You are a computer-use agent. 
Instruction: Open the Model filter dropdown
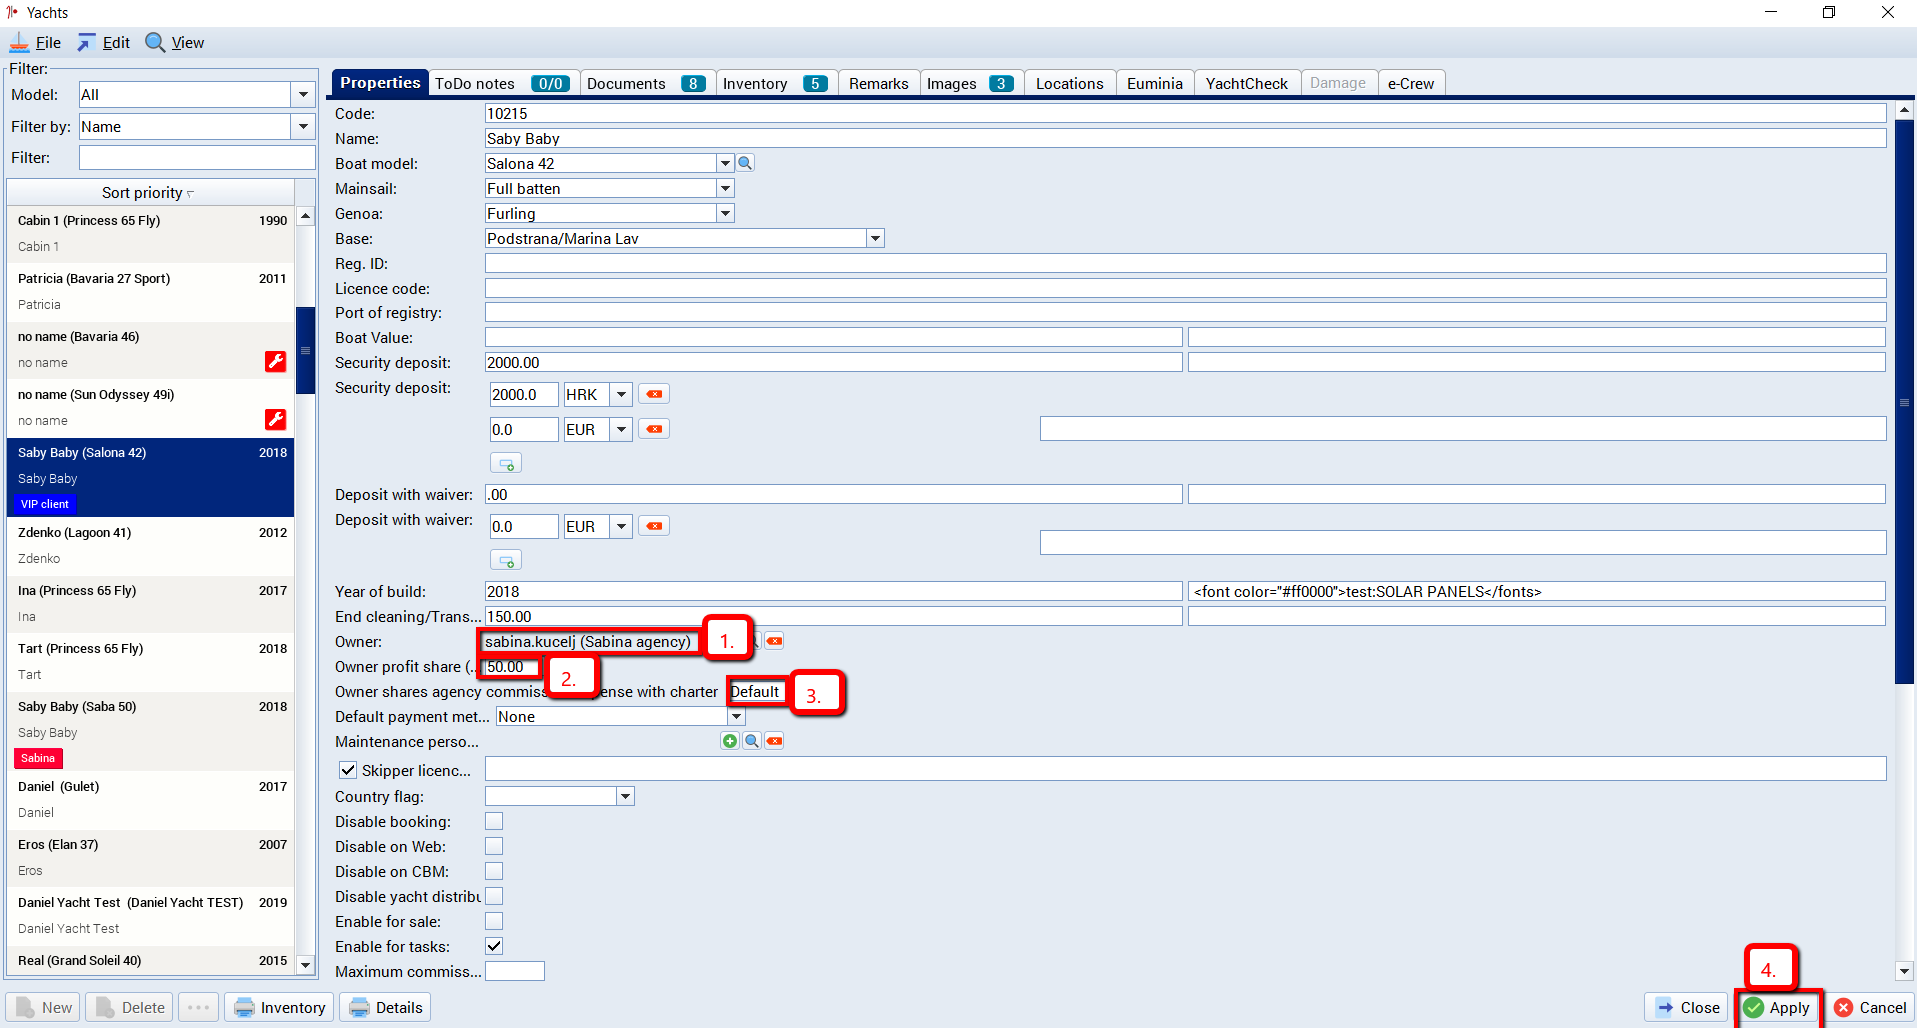click(303, 95)
